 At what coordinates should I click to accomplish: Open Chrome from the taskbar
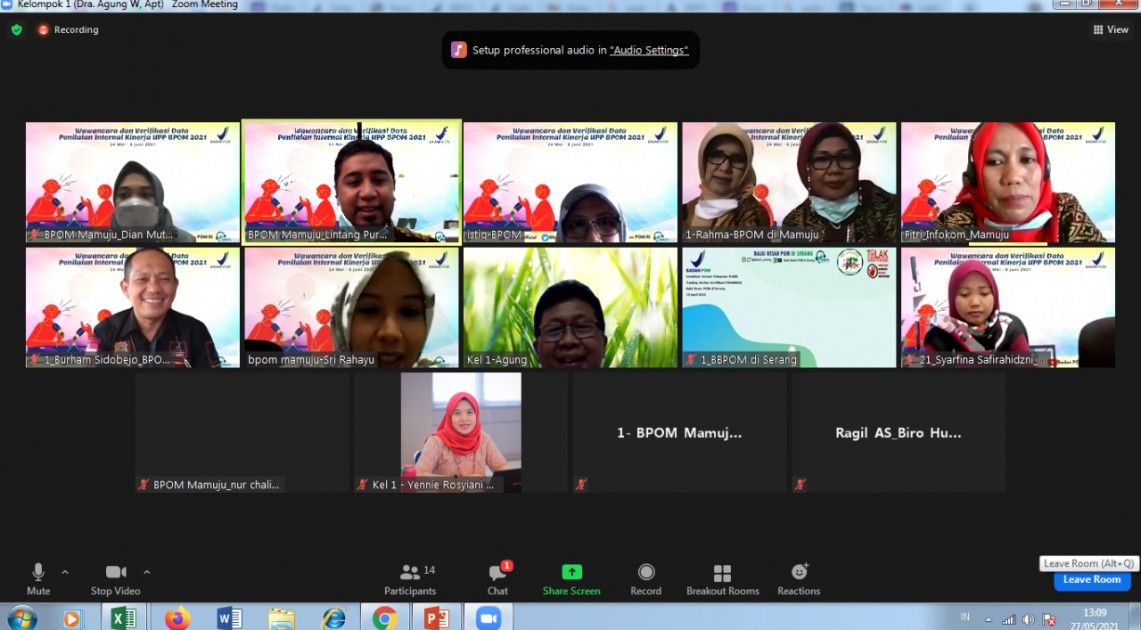[x=385, y=618]
